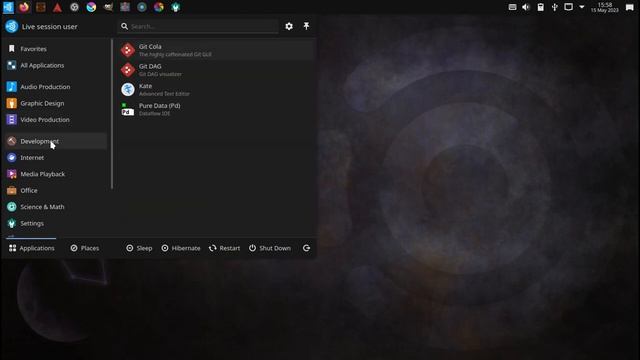The height and width of the screenshot is (360, 640).
Task: Select the Development category
Action: pos(56,141)
